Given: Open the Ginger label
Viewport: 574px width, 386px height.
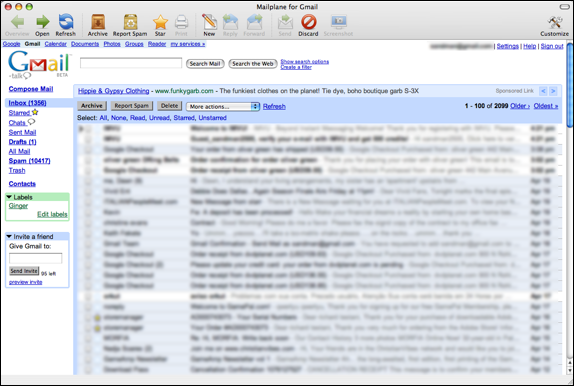Looking at the screenshot, I should (x=18, y=206).
